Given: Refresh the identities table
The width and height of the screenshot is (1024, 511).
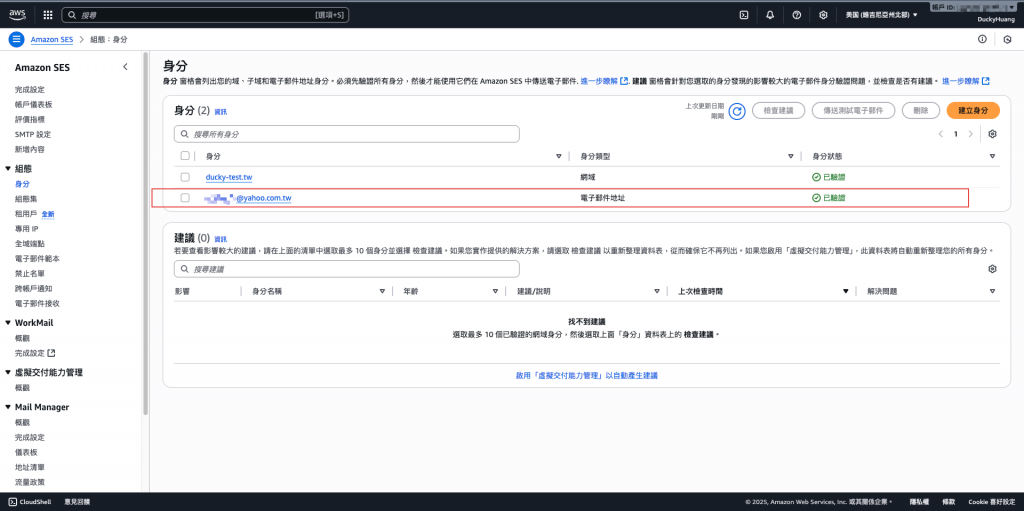Looking at the screenshot, I should pos(737,111).
